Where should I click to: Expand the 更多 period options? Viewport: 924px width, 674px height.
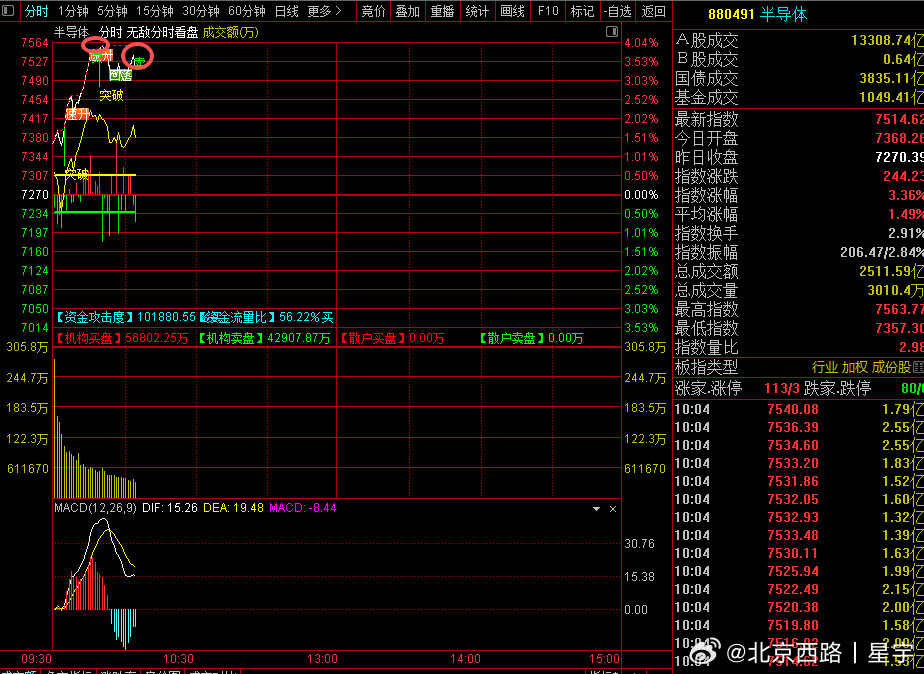(325, 11)
